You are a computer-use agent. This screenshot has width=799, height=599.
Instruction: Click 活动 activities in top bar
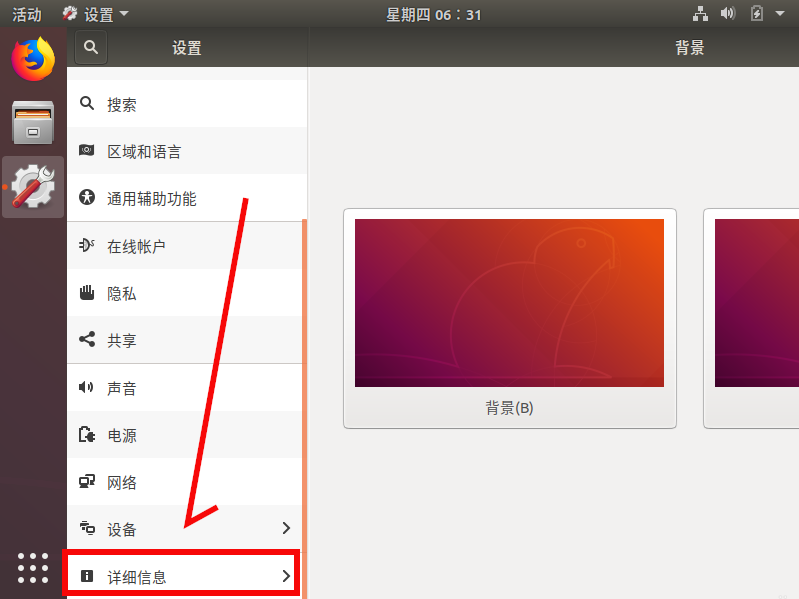pos(26,14)
